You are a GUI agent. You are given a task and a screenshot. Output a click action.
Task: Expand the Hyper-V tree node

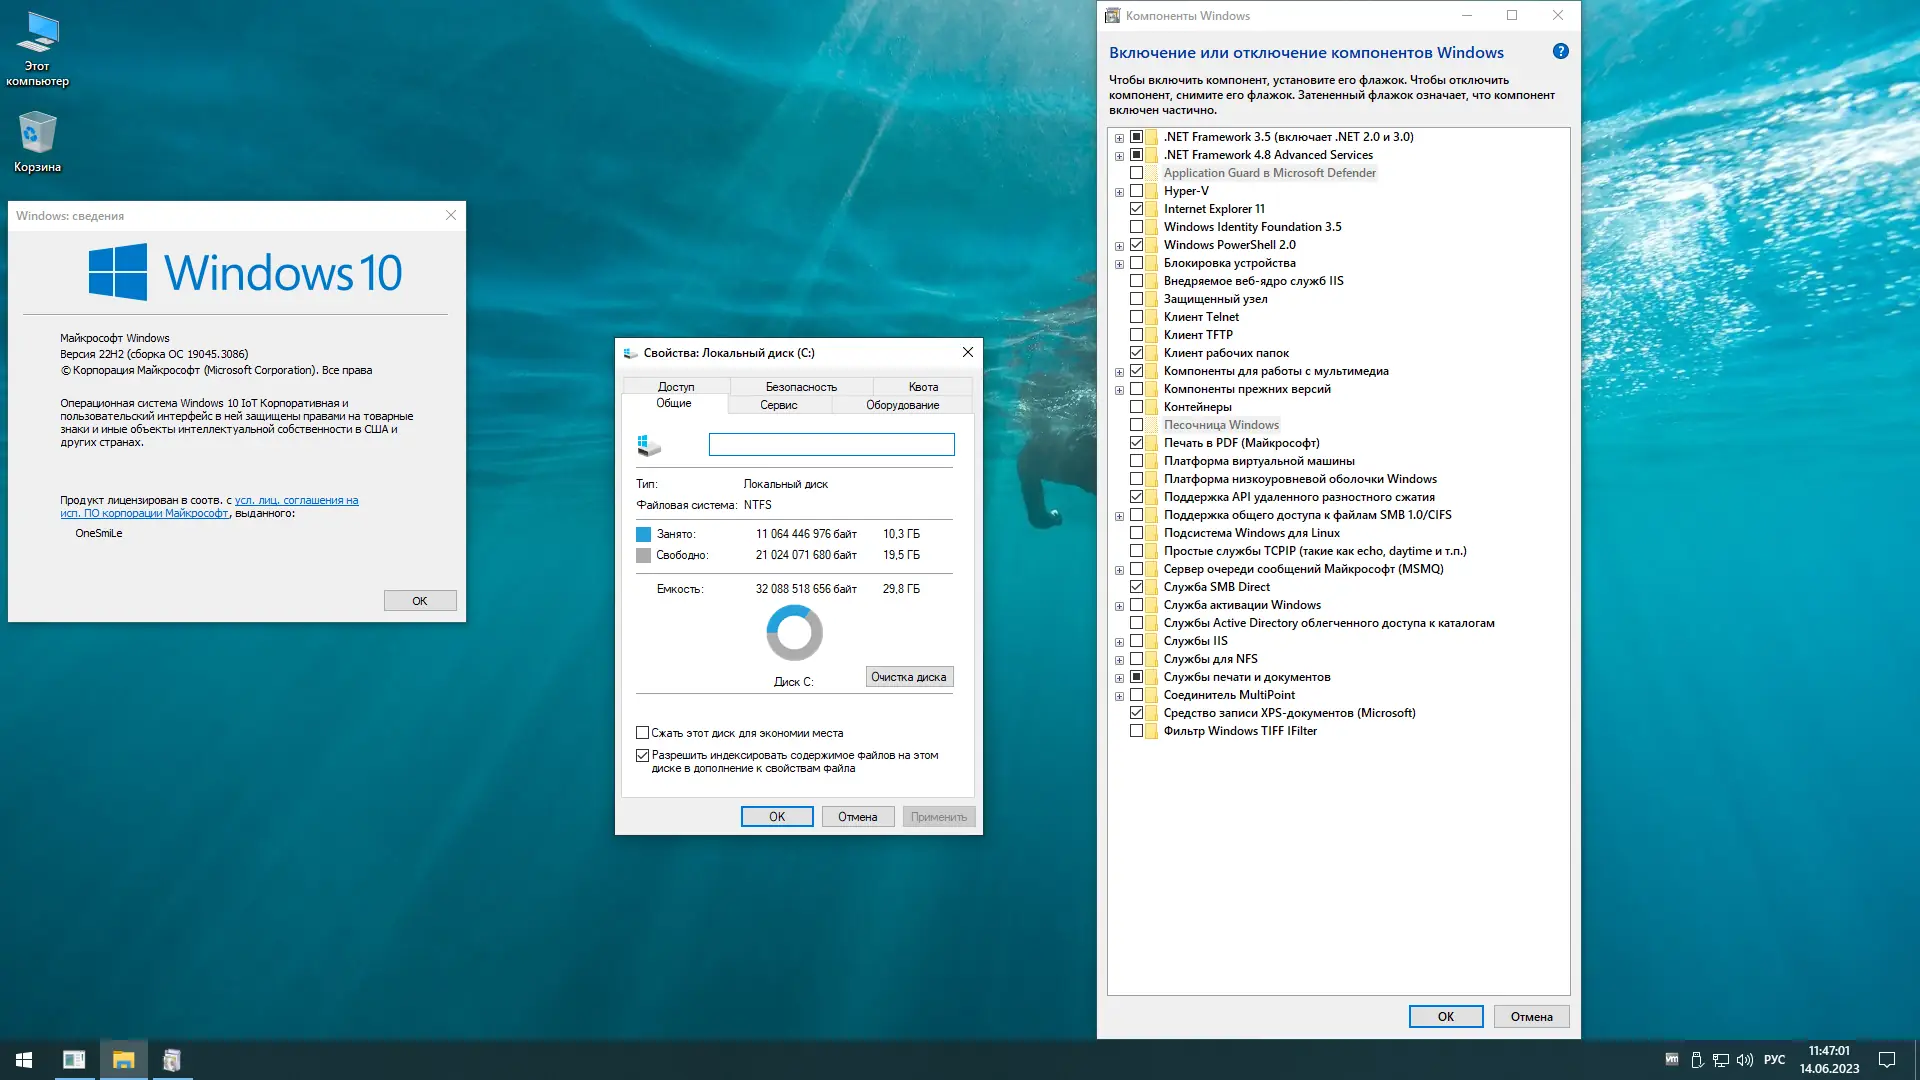(1119, 192)
